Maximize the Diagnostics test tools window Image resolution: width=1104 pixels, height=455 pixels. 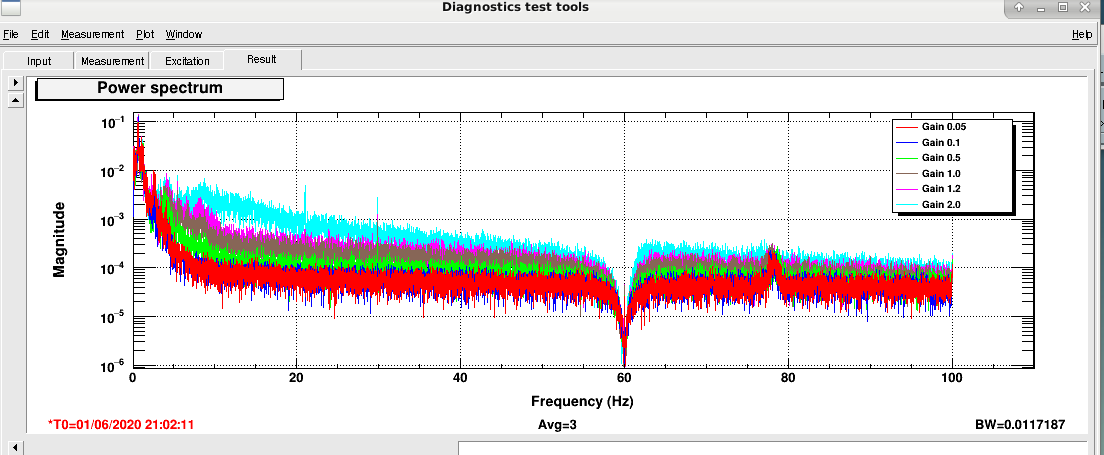tap(1063, 8)
